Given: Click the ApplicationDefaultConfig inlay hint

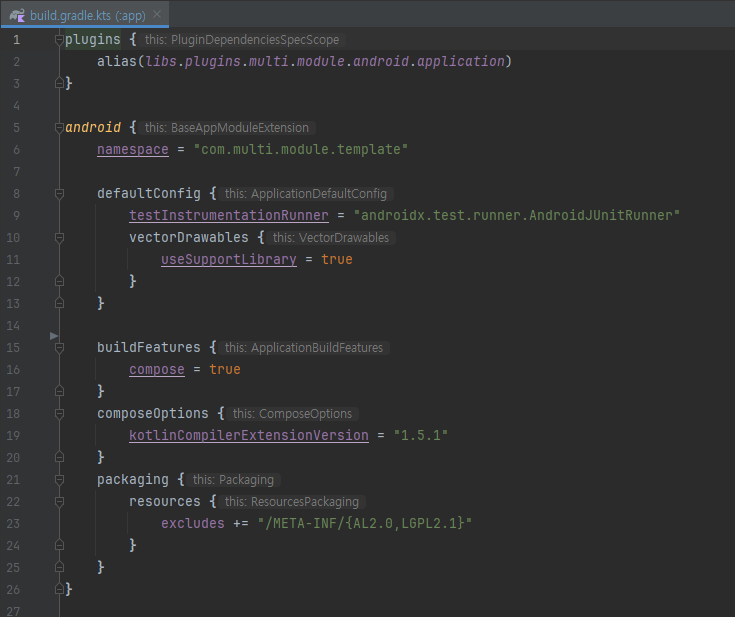Looking at the screenshot, I should 306,194.
